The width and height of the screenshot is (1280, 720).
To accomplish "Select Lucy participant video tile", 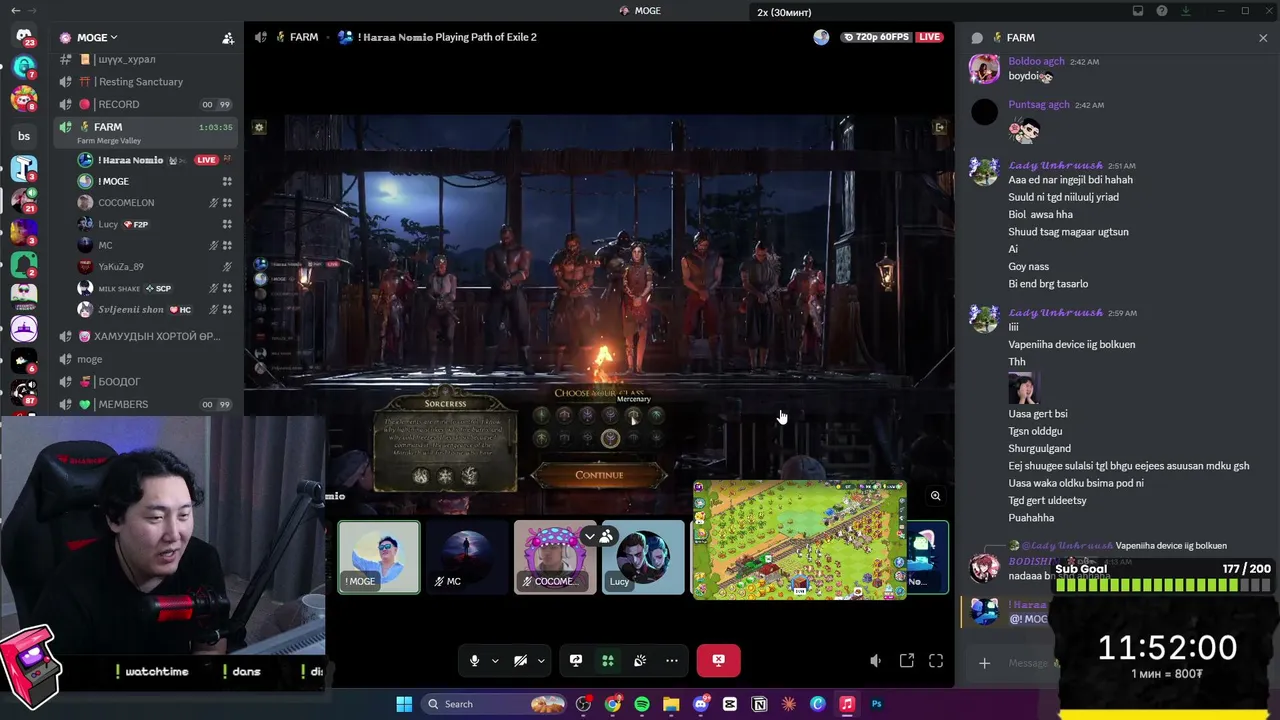I will coord(643,557).
